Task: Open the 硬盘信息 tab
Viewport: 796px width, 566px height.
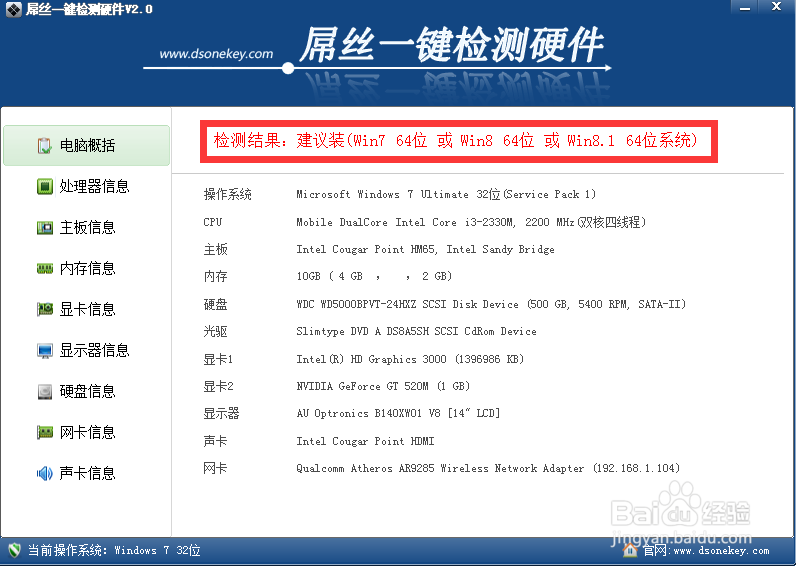Action: coord(86,391)
